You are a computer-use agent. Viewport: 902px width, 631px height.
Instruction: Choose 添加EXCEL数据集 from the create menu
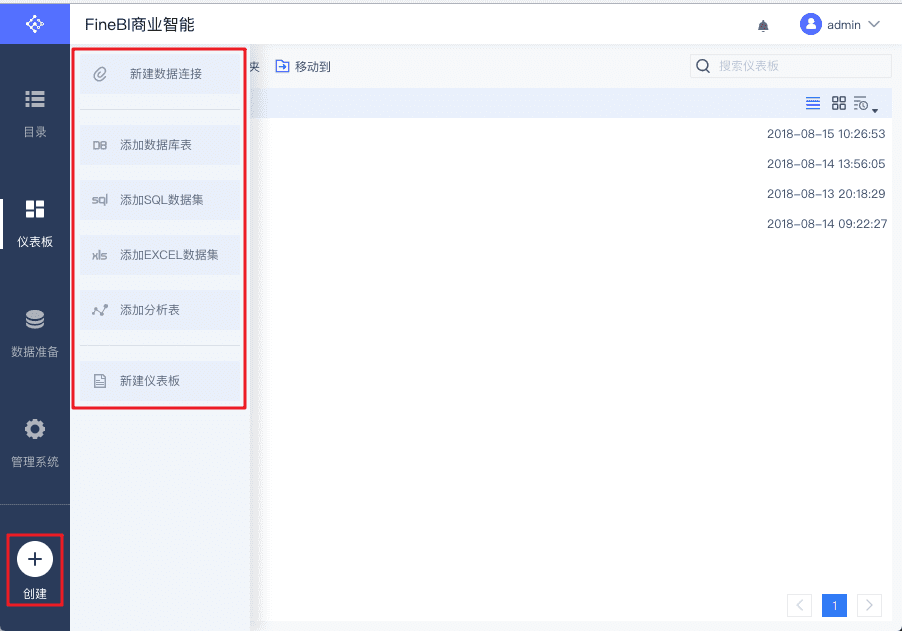160,255
